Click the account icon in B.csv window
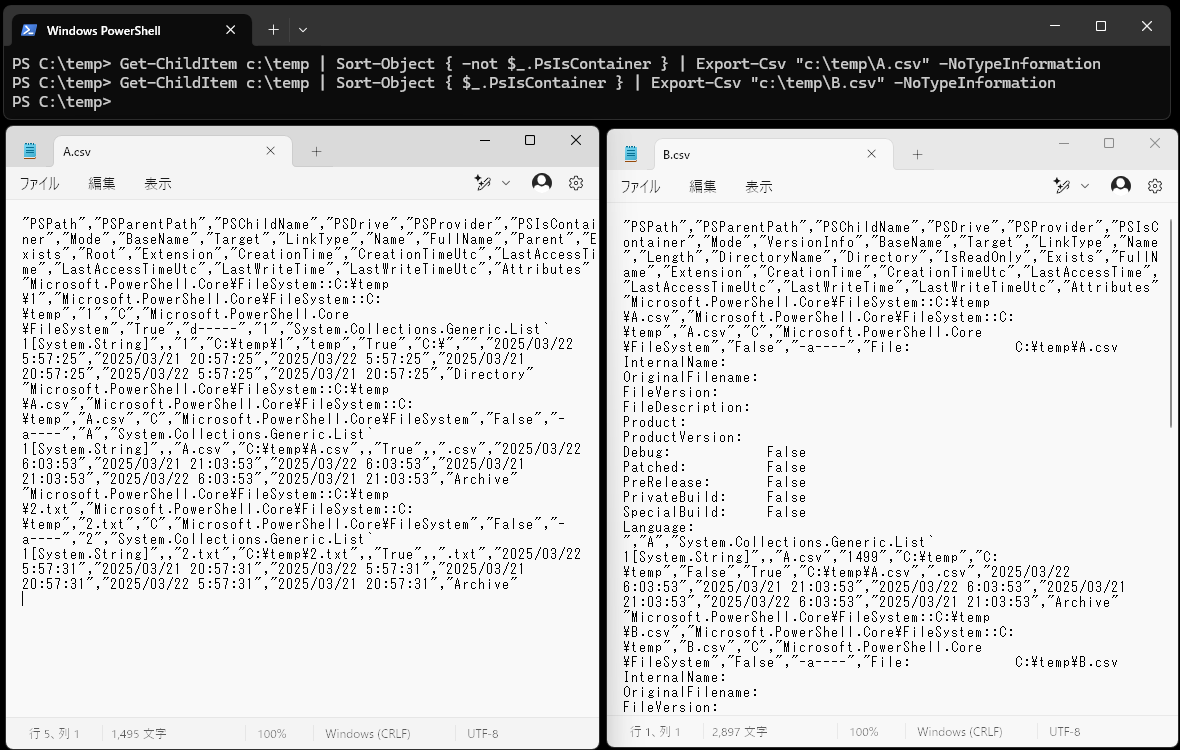Image resolution: width=1180 pixels, height=750 pixels. [x=1120, y=186]
